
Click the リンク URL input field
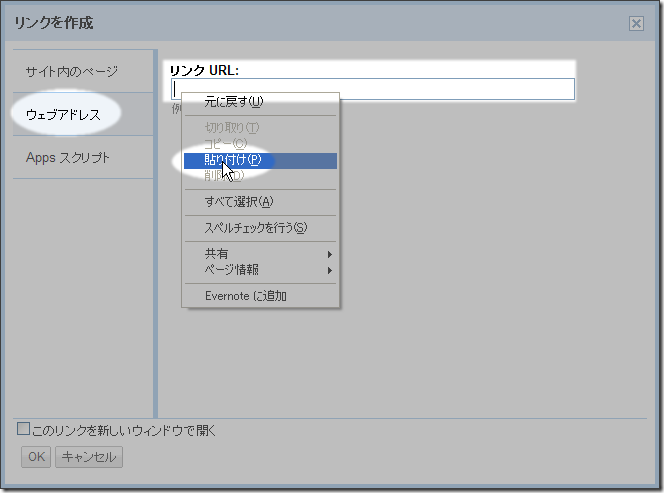373,89
